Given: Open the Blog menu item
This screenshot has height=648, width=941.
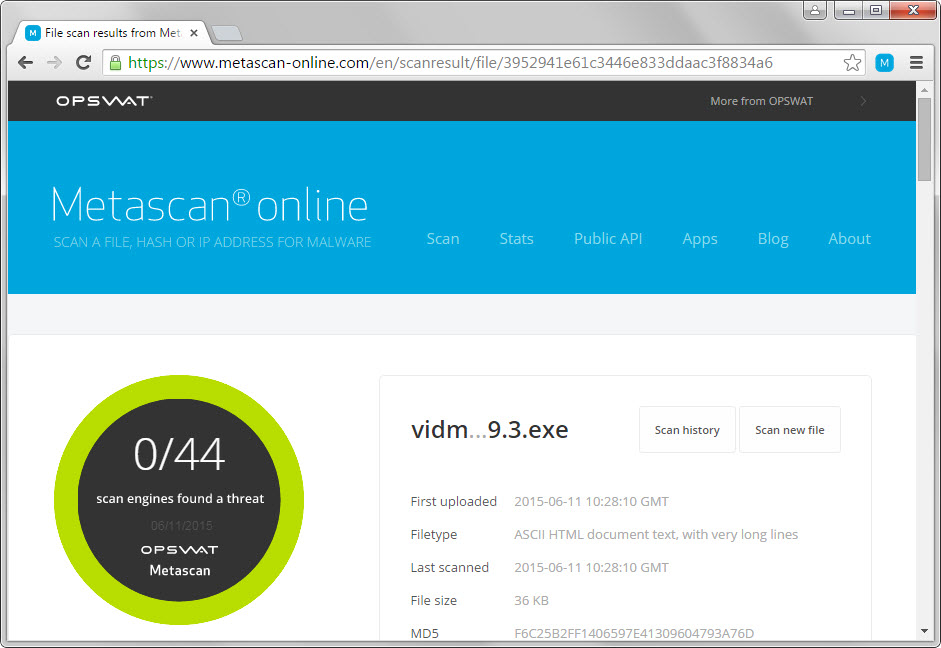Looking at the screenshot, I should pos(773,239).
